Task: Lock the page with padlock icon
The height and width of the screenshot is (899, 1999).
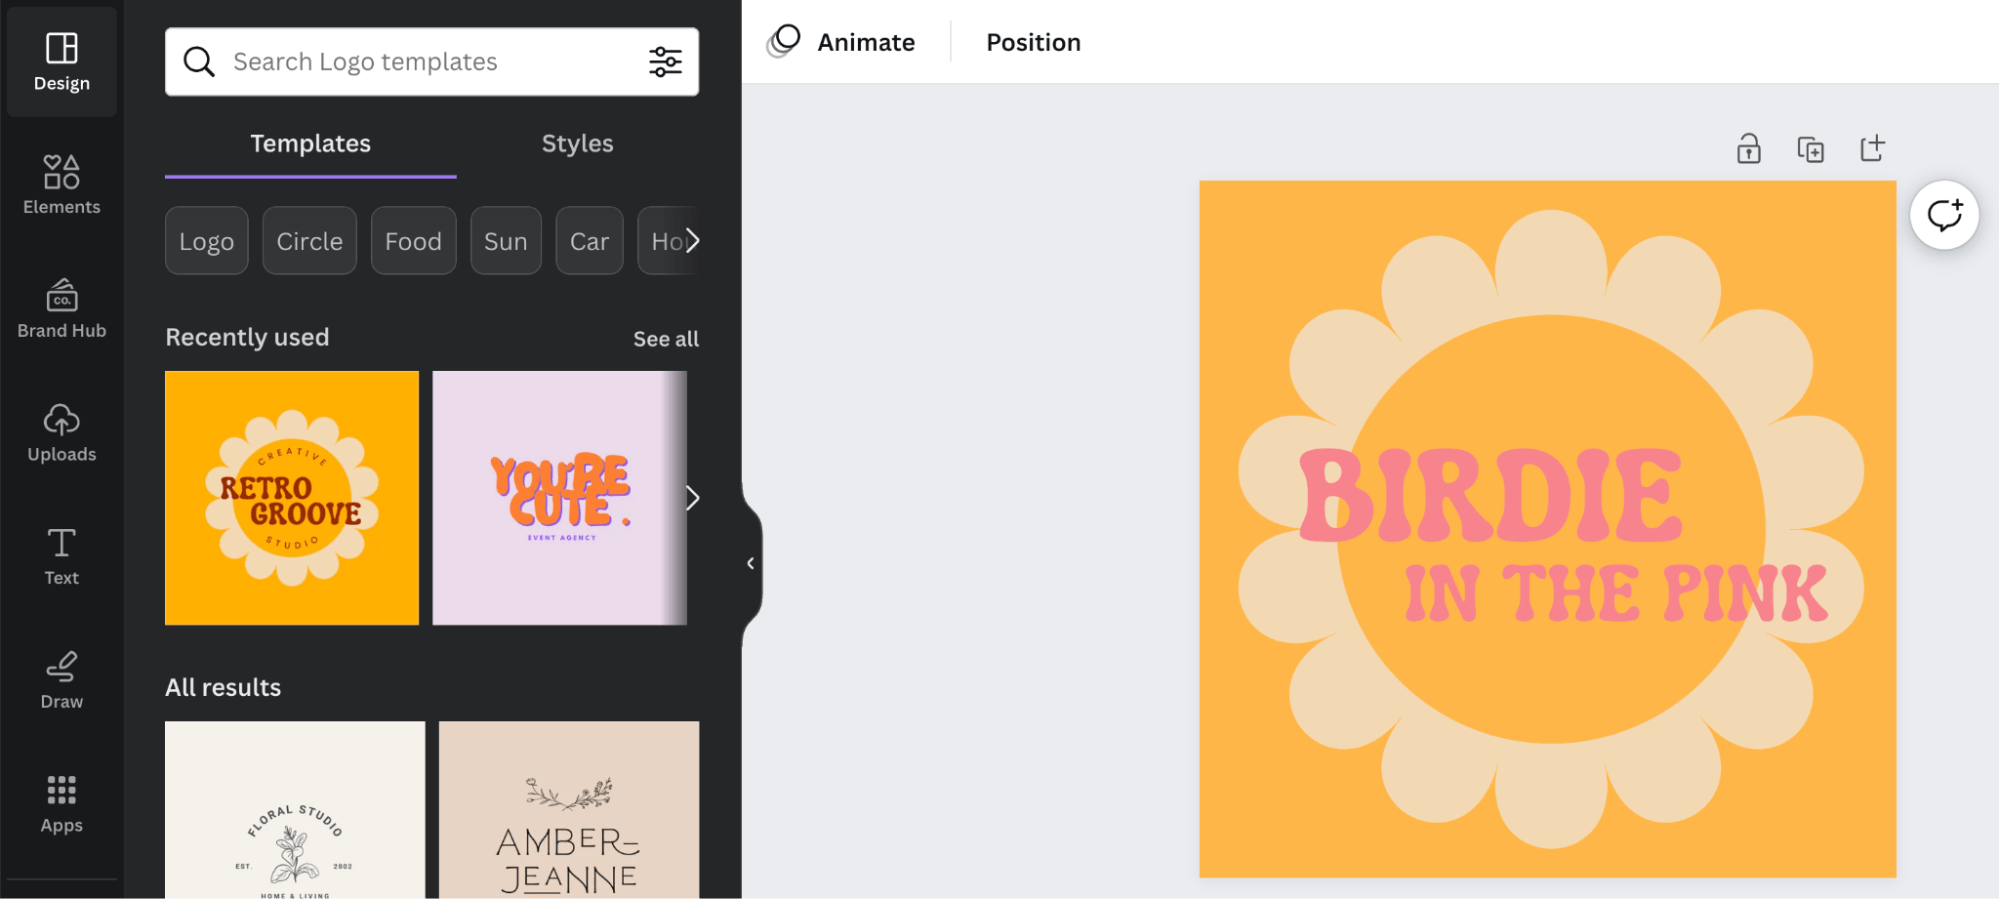Action: (1748, 149)
